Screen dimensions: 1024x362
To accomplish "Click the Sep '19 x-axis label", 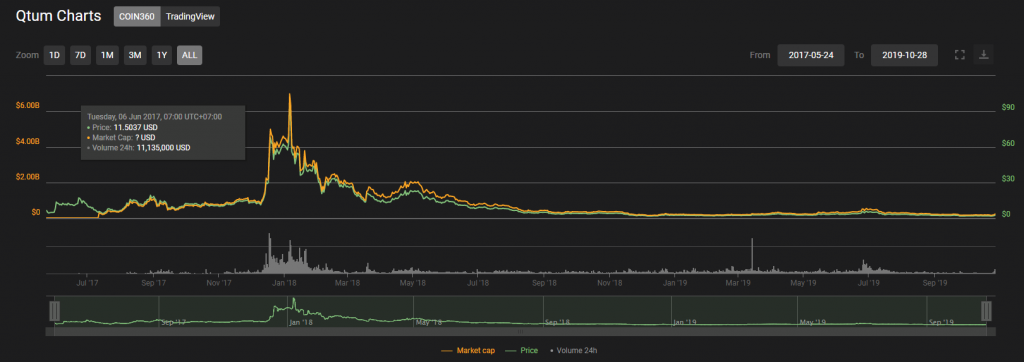I will 935,283.
